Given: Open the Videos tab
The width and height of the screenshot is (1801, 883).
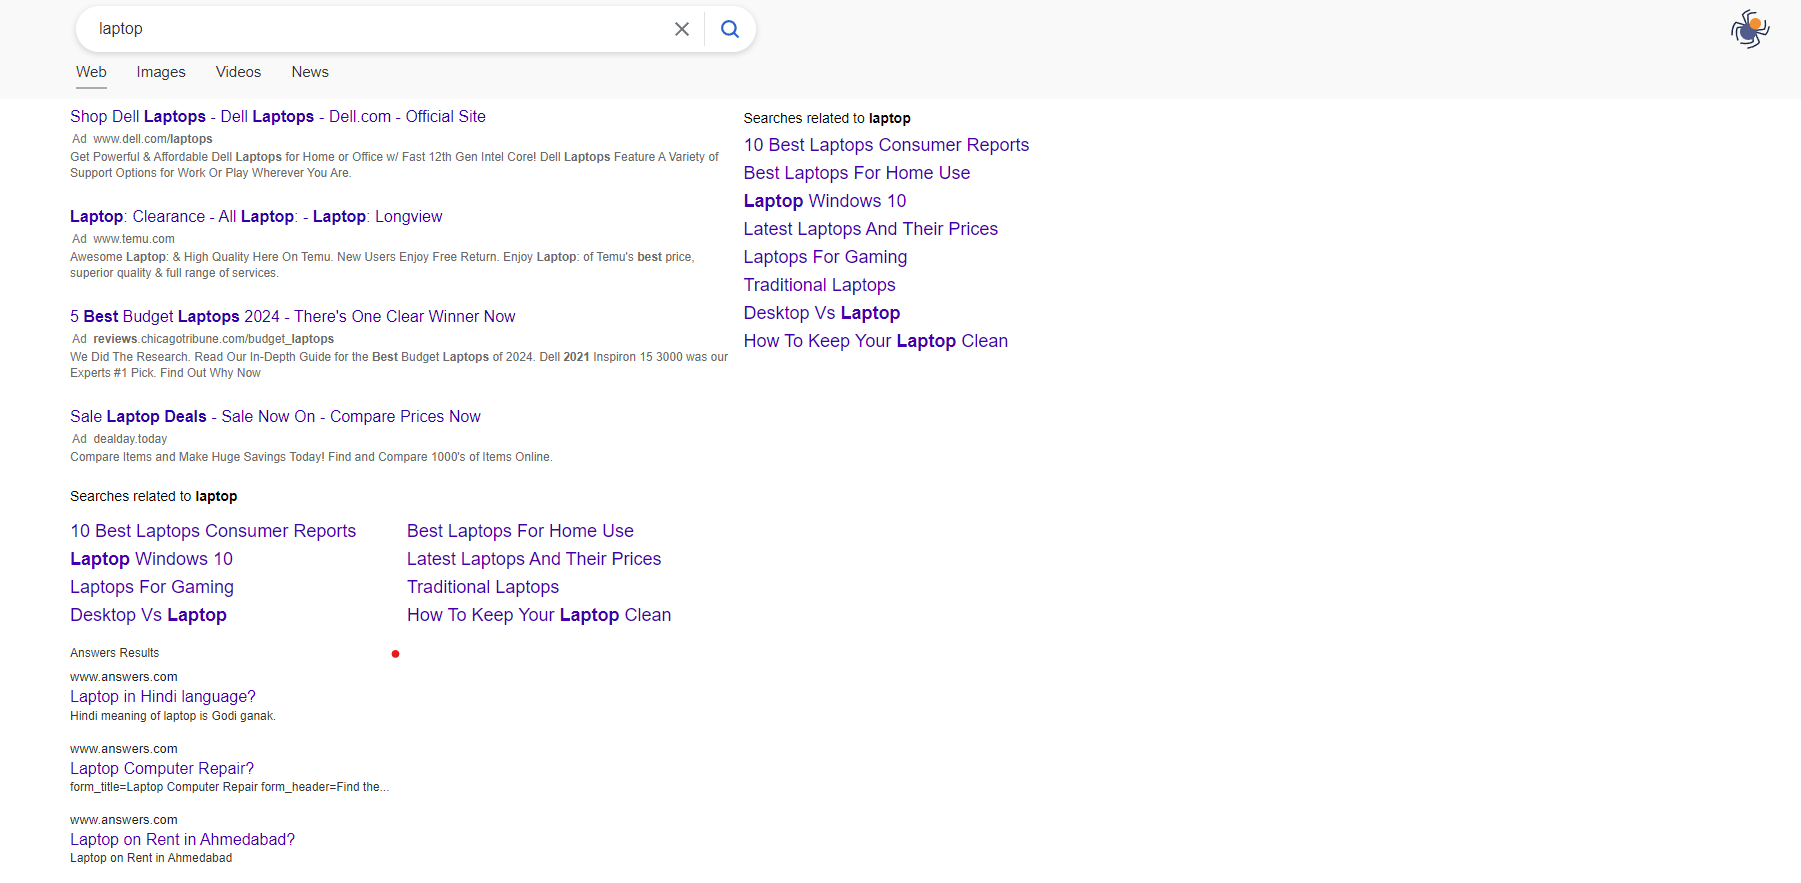Looking at the screenshot, I should tap(238, 72).
